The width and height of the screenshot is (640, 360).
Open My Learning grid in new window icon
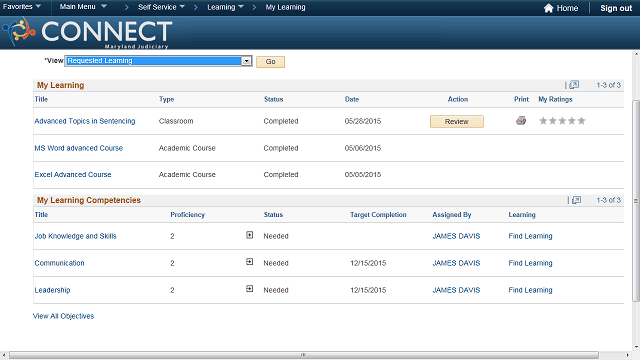(574, 84)
